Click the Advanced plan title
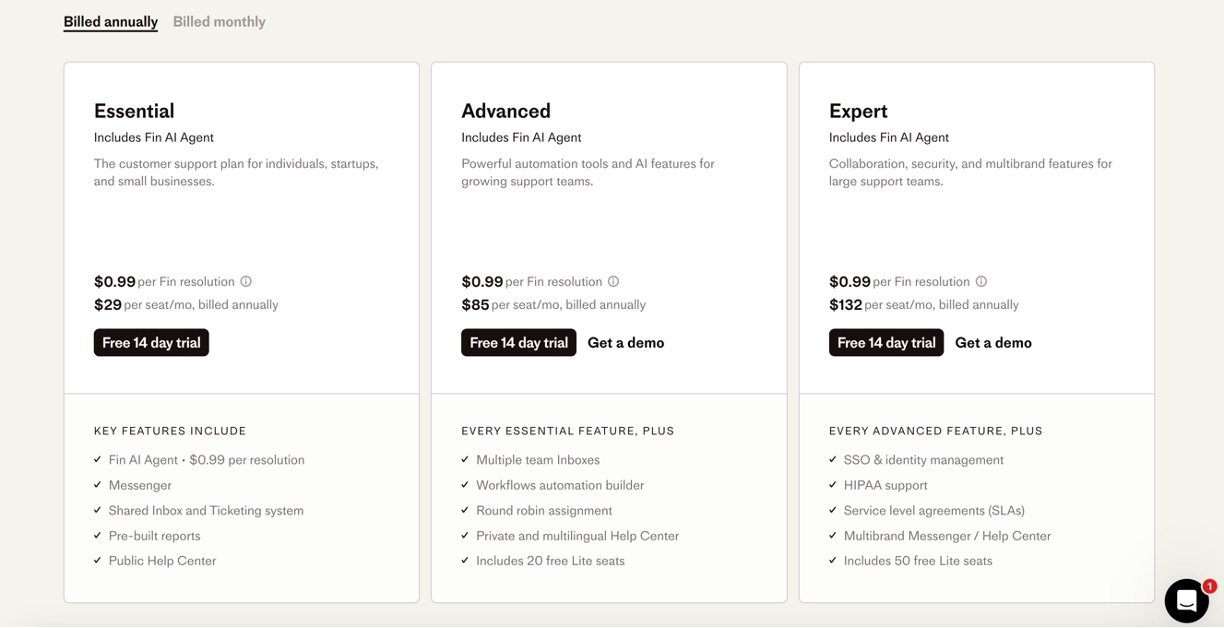 pos(506,111)
